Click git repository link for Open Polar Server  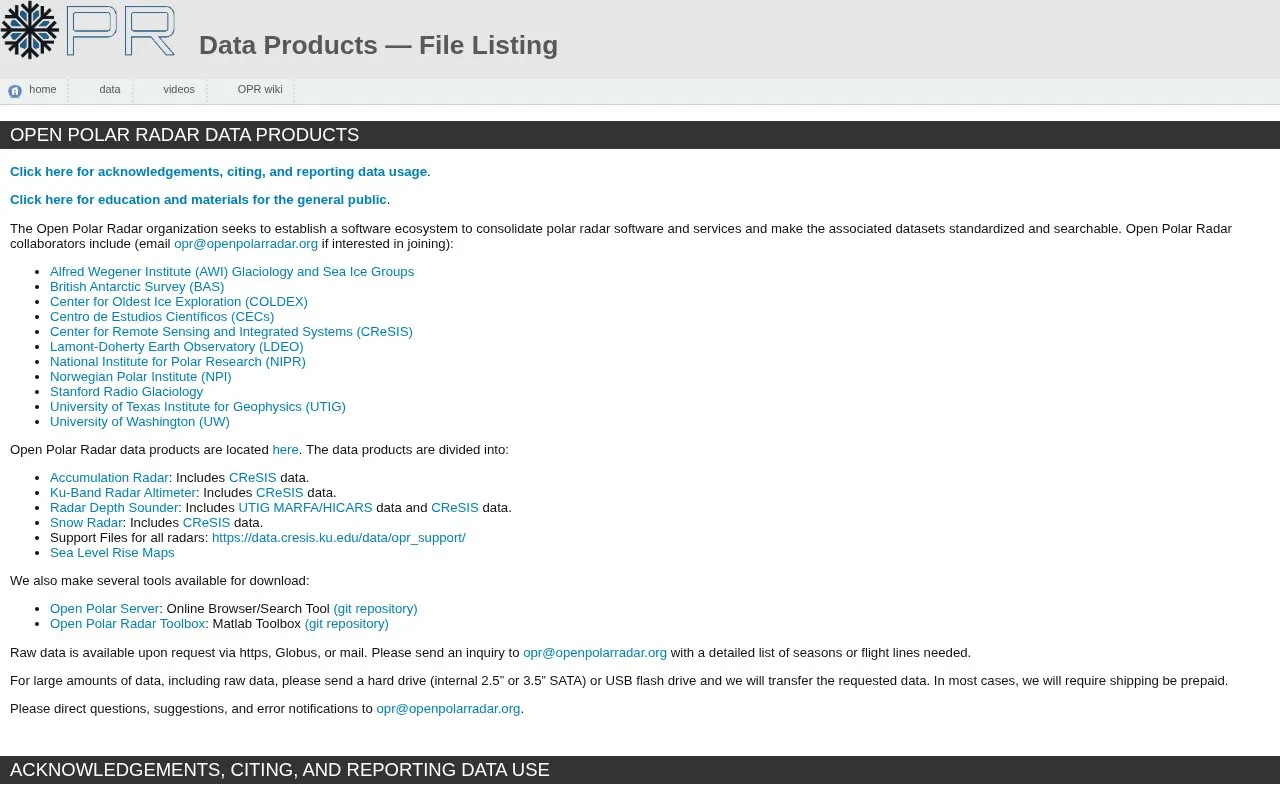pos(375,609)
